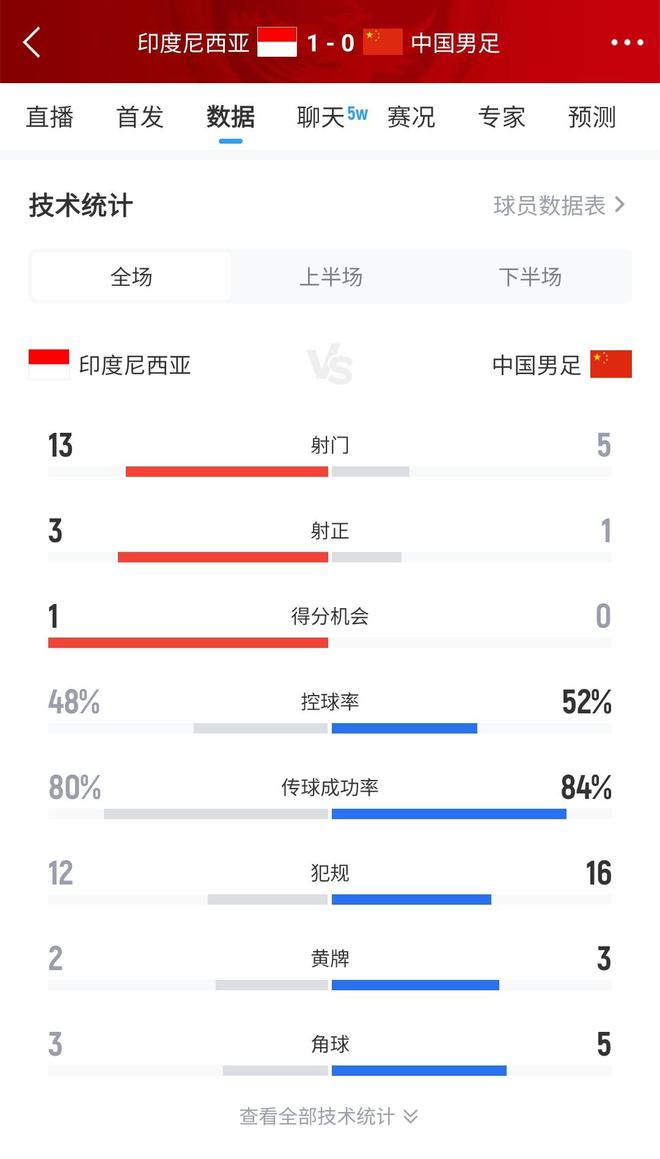The width and height of the screenshot is (660, 1159).
Task: Tap the back arrow icon
Action: coord(32,42)
